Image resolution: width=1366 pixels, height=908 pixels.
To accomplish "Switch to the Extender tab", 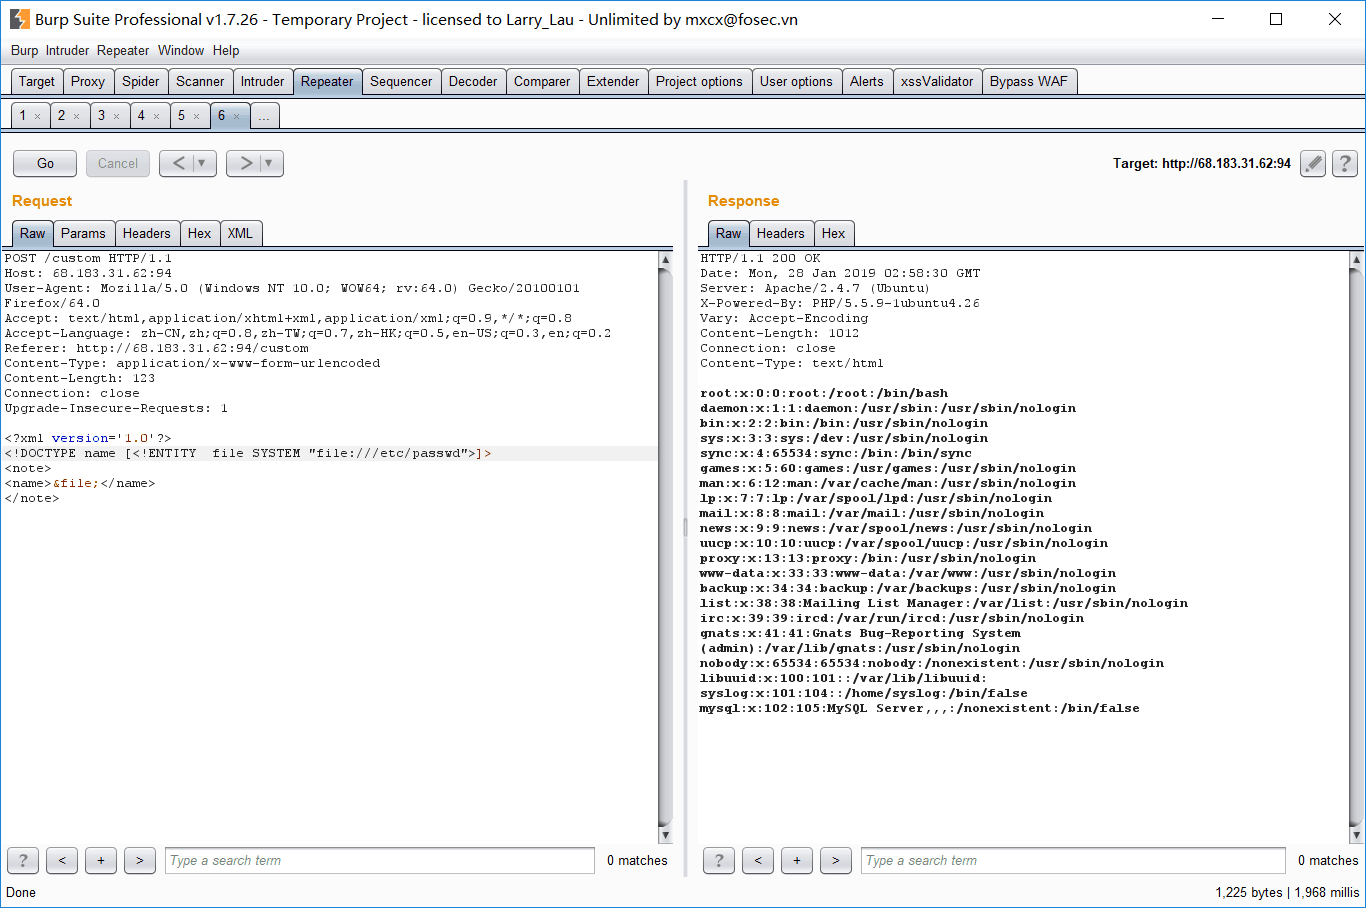I will click(x=613, y=82).
